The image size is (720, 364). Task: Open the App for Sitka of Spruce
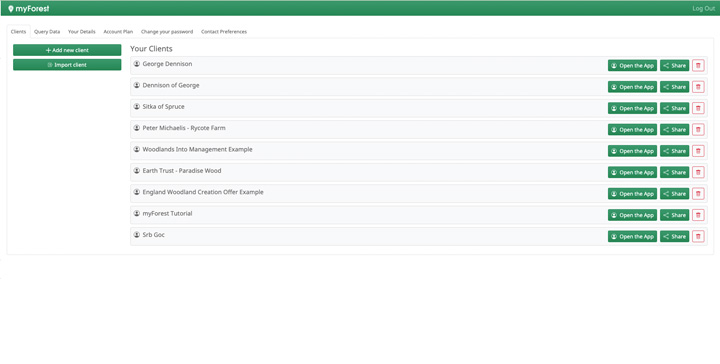(x=632, y=108)
